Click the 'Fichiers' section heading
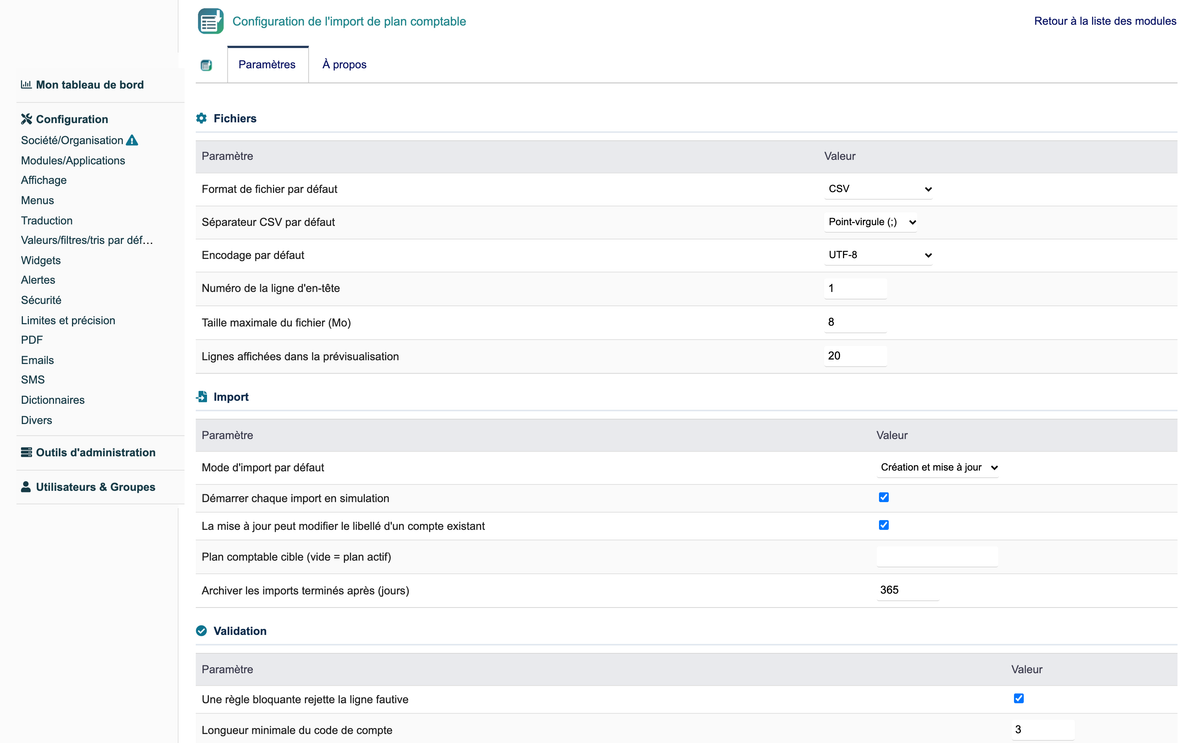1200x743 pixels. click(x=235, y=118)
